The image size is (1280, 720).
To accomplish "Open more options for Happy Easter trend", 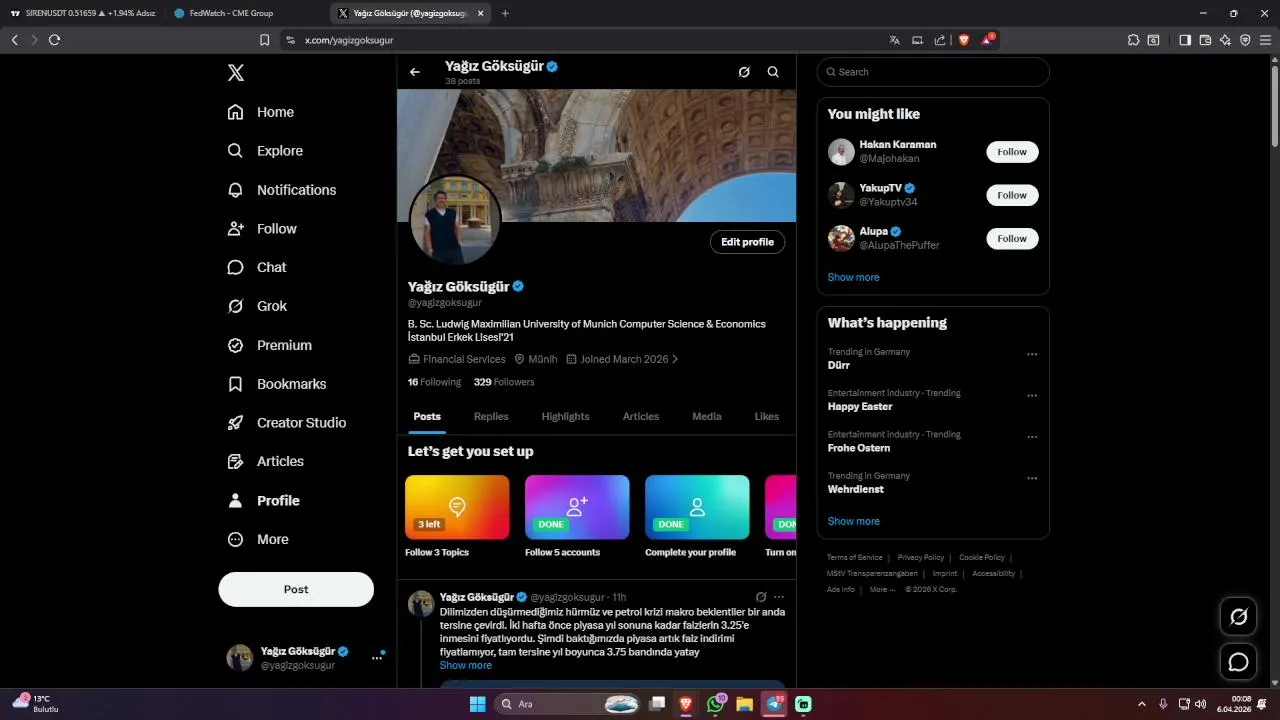I will 1032,396.
